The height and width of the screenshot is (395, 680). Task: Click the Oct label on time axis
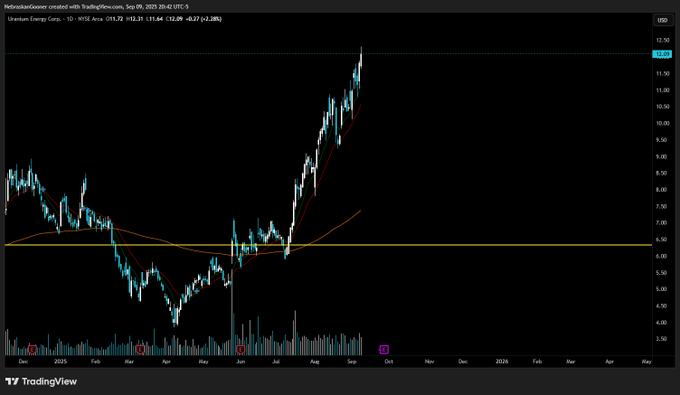(x=389, y=362)
